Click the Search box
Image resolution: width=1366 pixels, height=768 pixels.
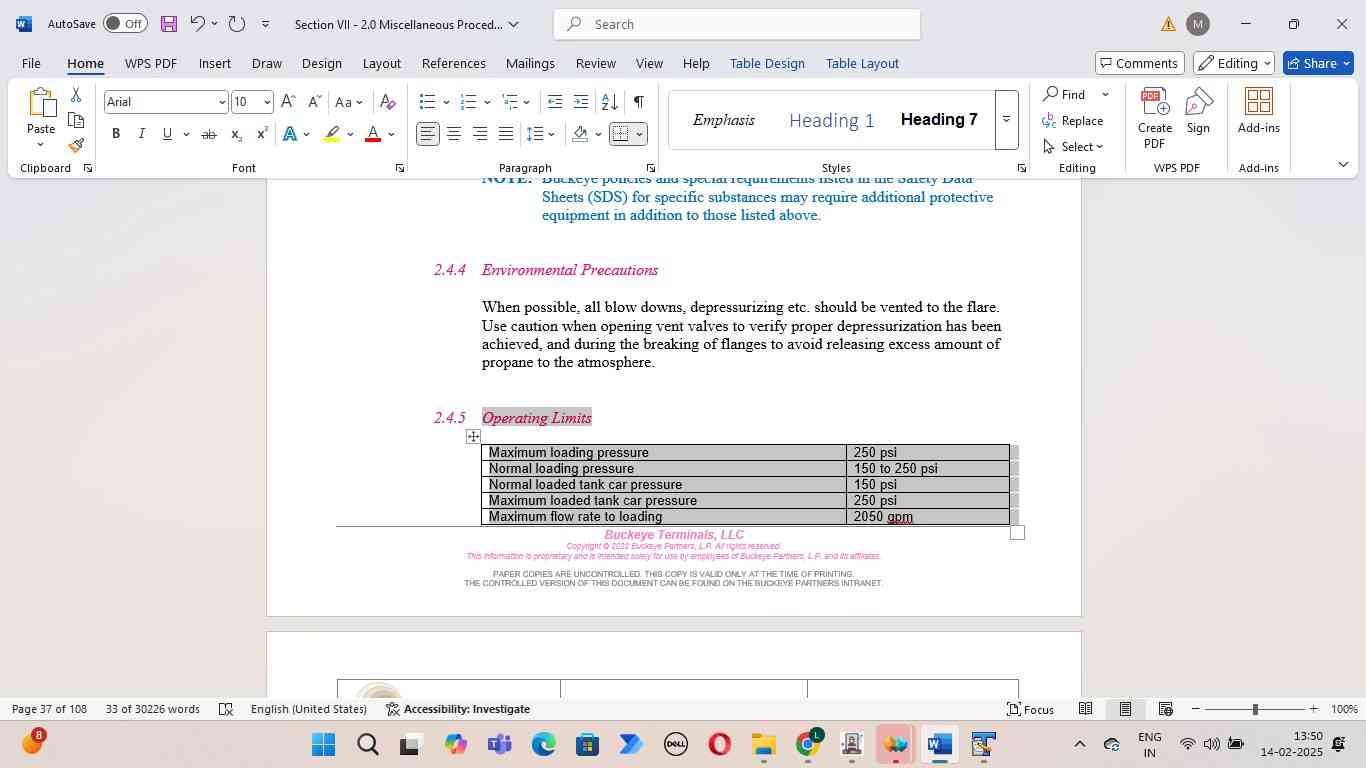737,24
